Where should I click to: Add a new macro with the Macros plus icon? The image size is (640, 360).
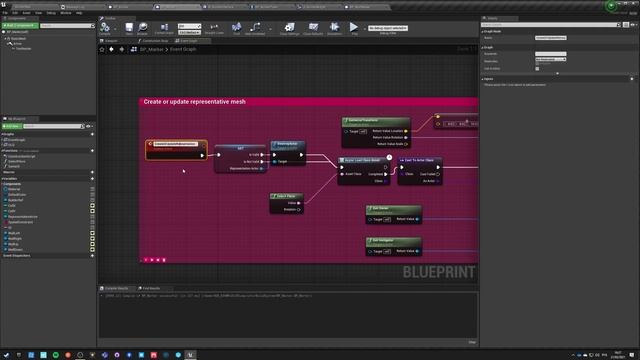tap(92, 172)
